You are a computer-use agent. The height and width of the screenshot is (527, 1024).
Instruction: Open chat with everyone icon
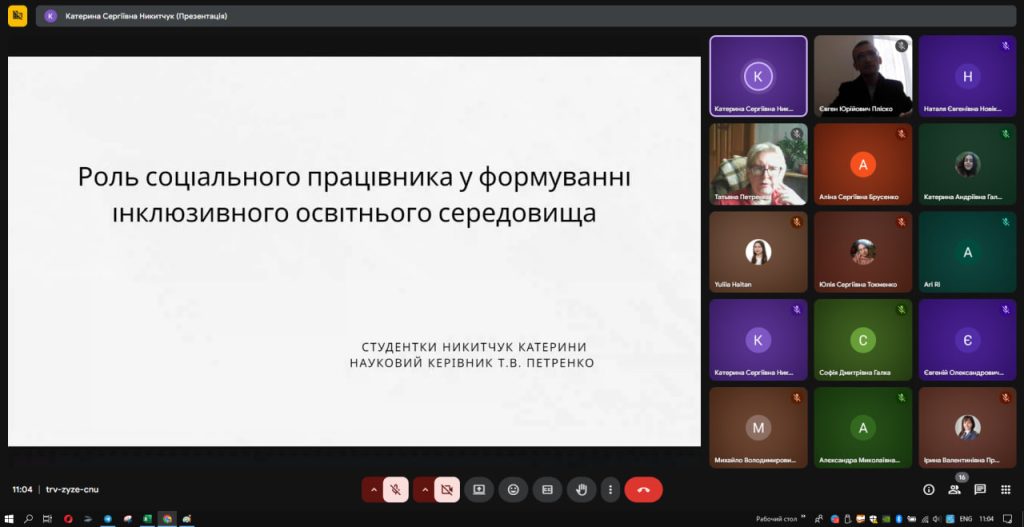[x=980, y=490]
